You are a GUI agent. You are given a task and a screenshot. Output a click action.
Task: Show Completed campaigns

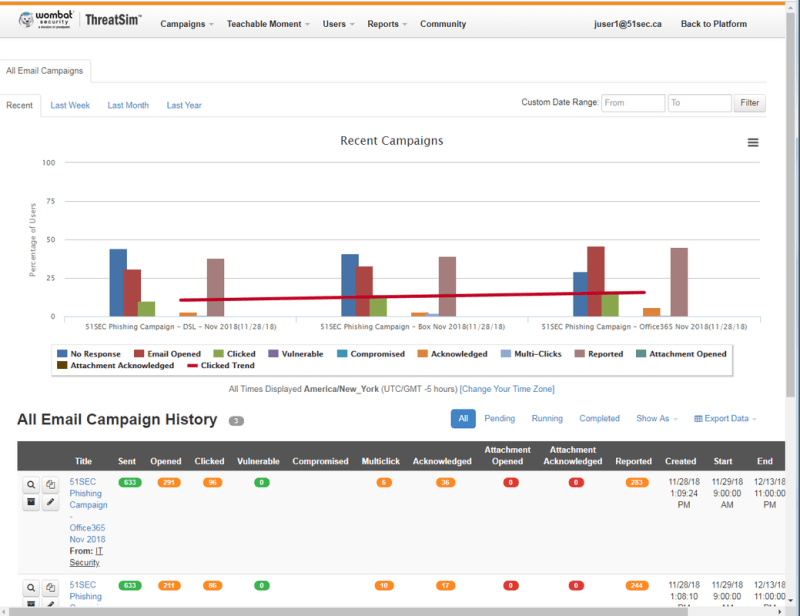[599, 418]
